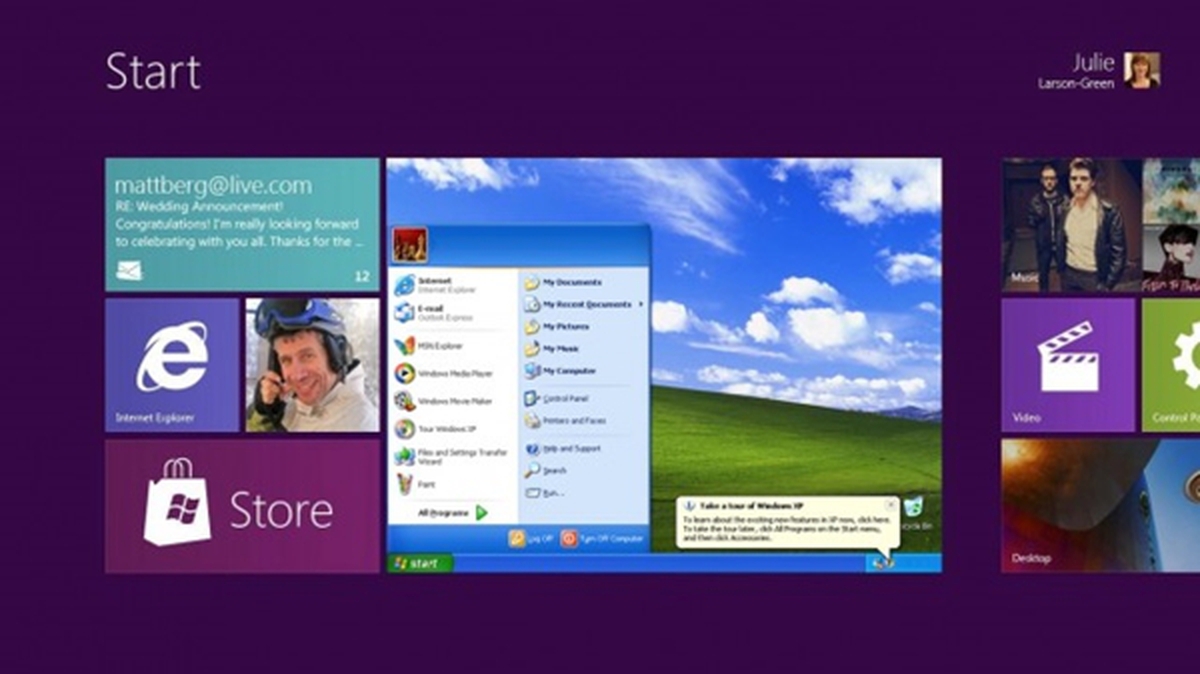Click the Log Off button
Image resolution: width=1200 pixels, height=674 pixels.
pos(531,538)
